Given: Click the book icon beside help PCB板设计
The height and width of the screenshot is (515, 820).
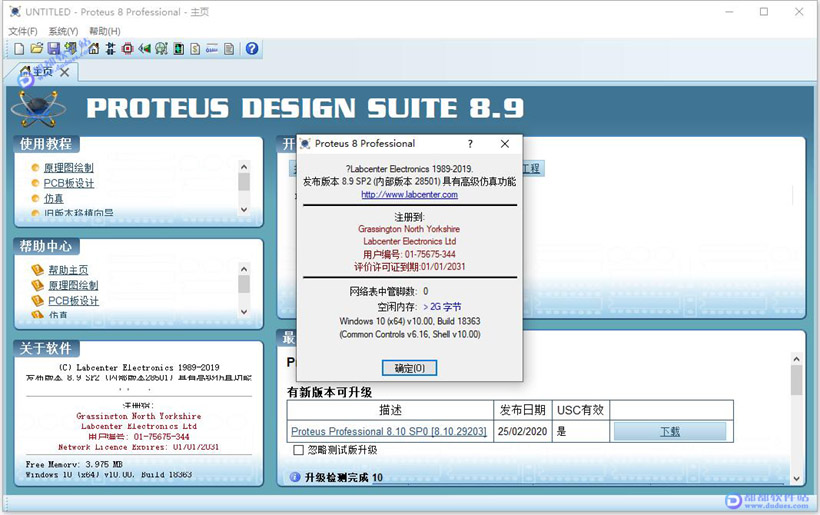Looking at the screenshot, I should [37, 300].
